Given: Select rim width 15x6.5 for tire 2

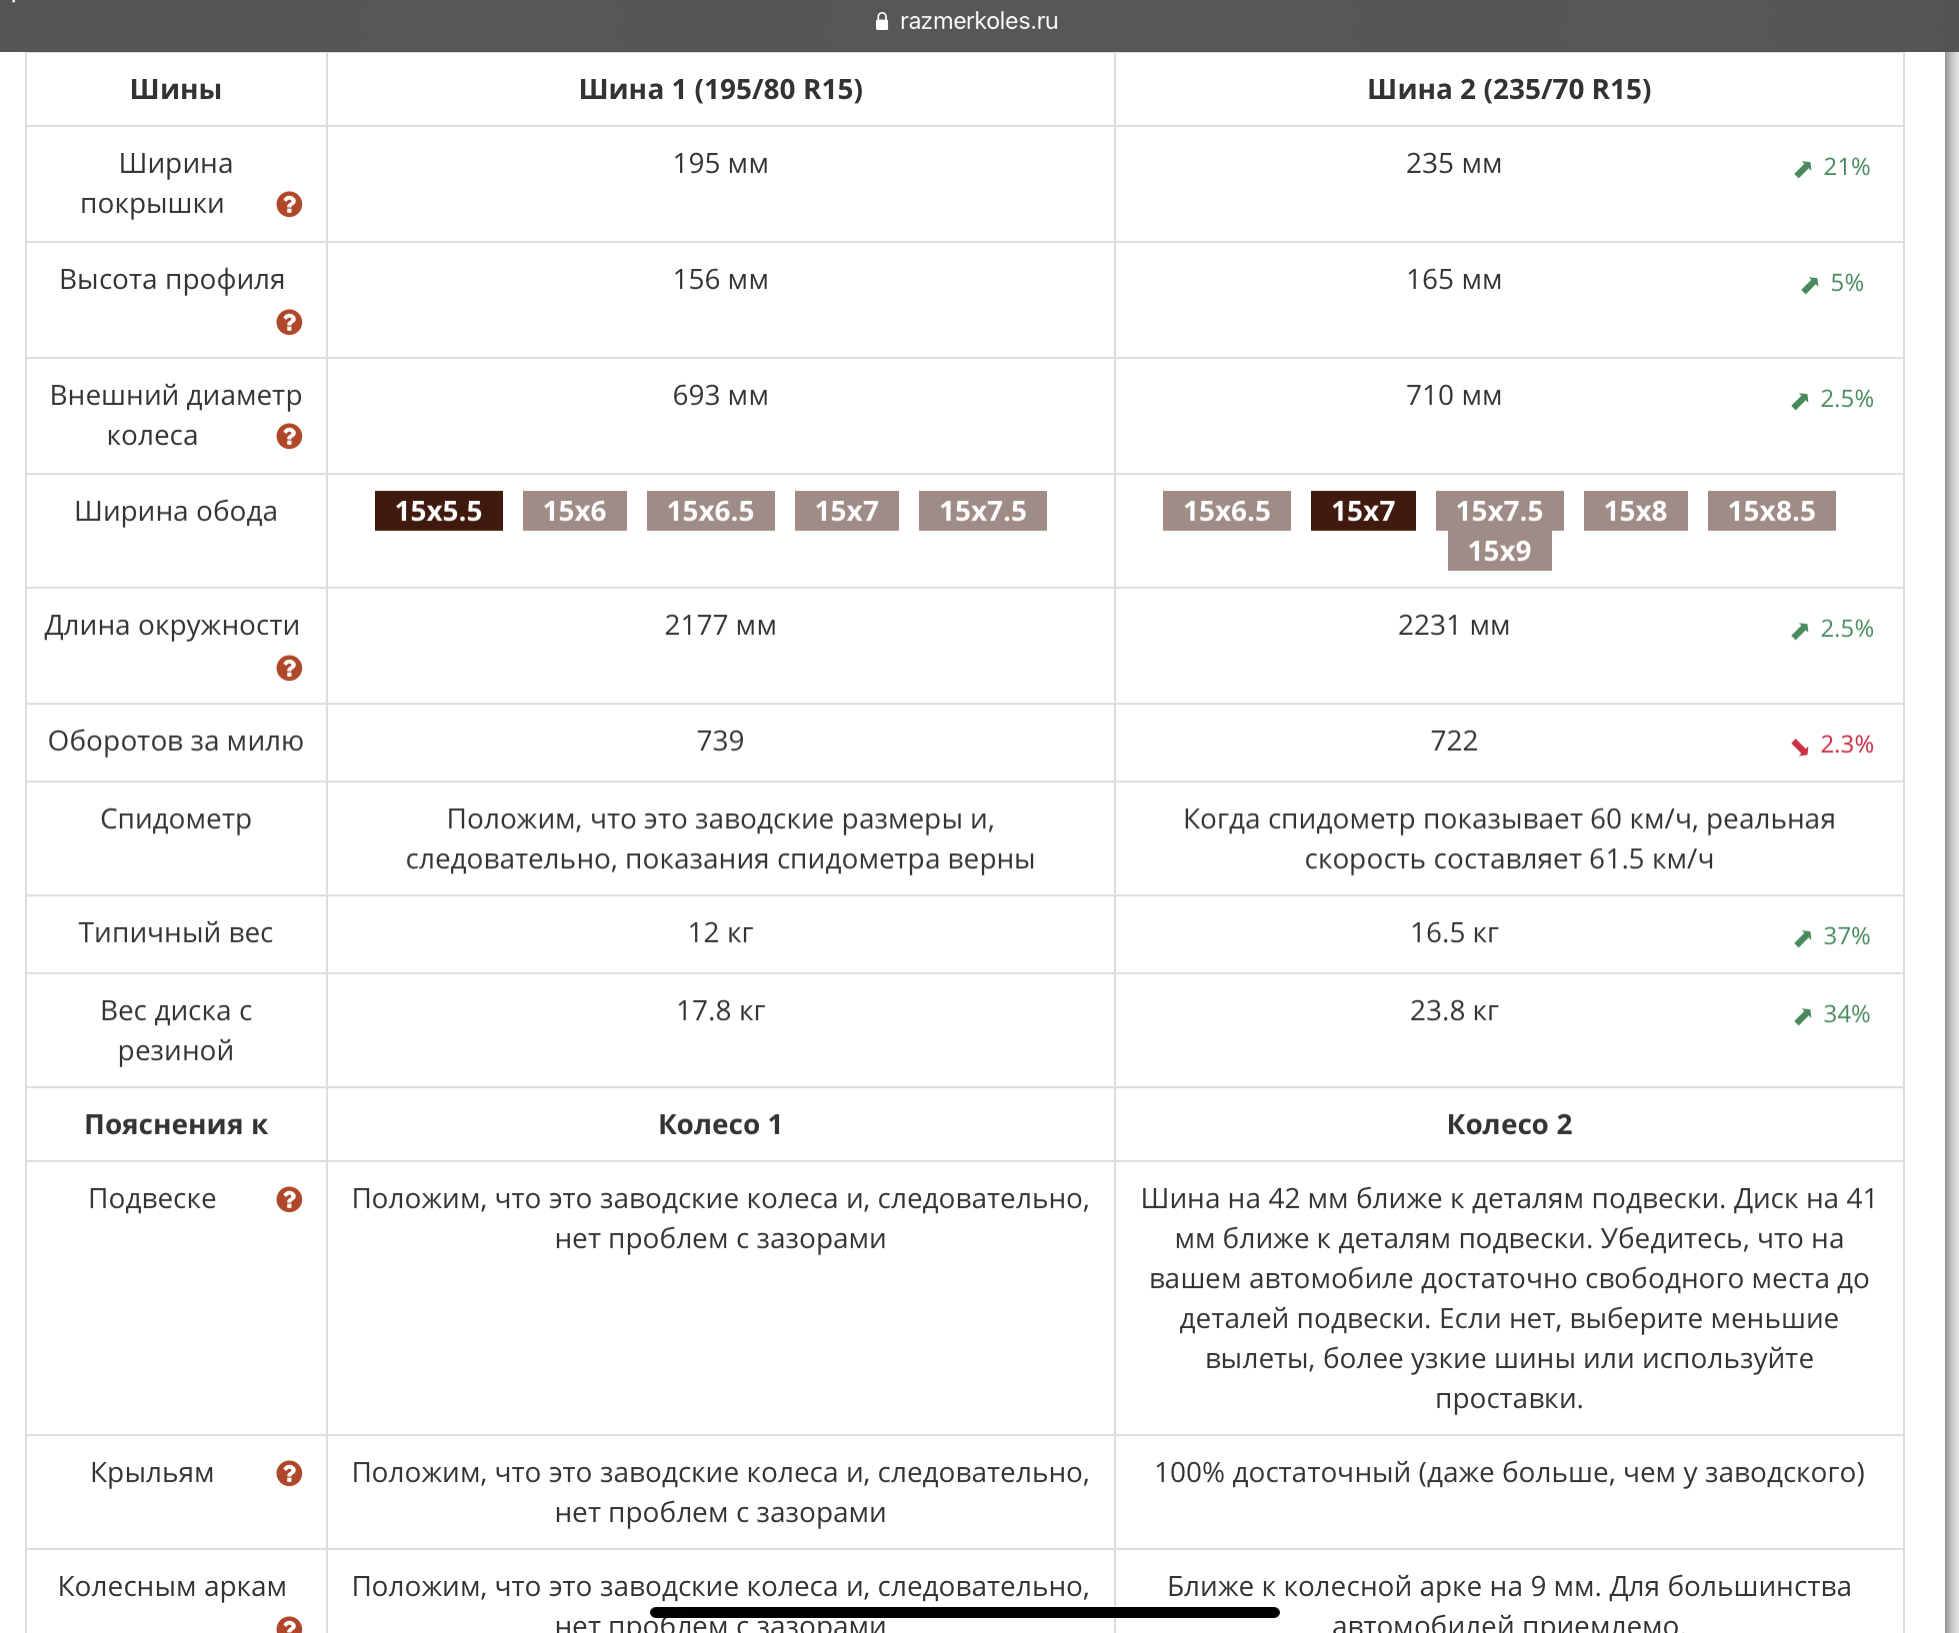Looking at the screenshot, I should 1226,511.
